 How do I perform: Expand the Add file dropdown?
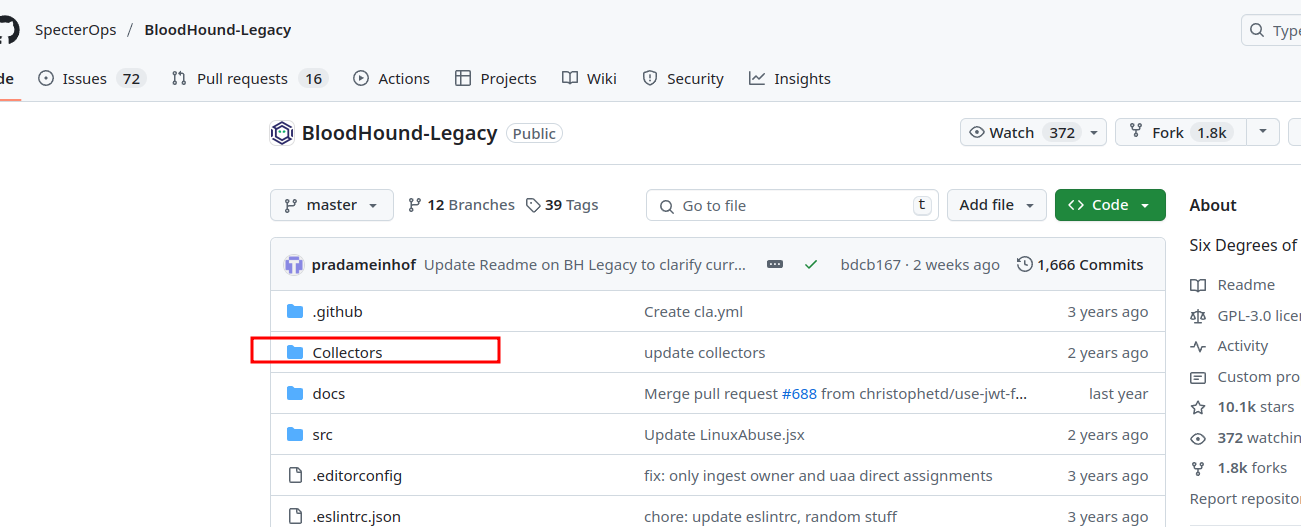click(x=996, y=205)
